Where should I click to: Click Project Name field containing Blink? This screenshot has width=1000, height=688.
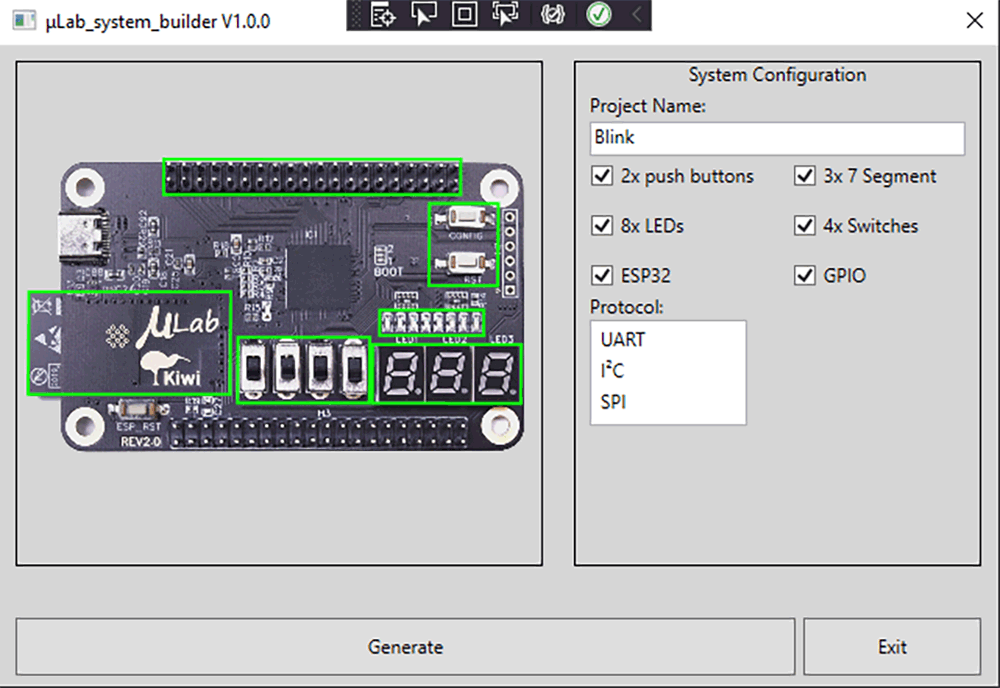click(777, 138)
